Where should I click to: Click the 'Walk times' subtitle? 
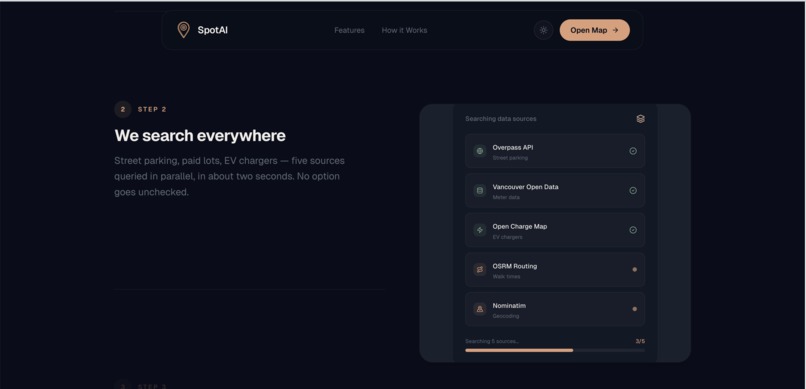click(506, 276)
